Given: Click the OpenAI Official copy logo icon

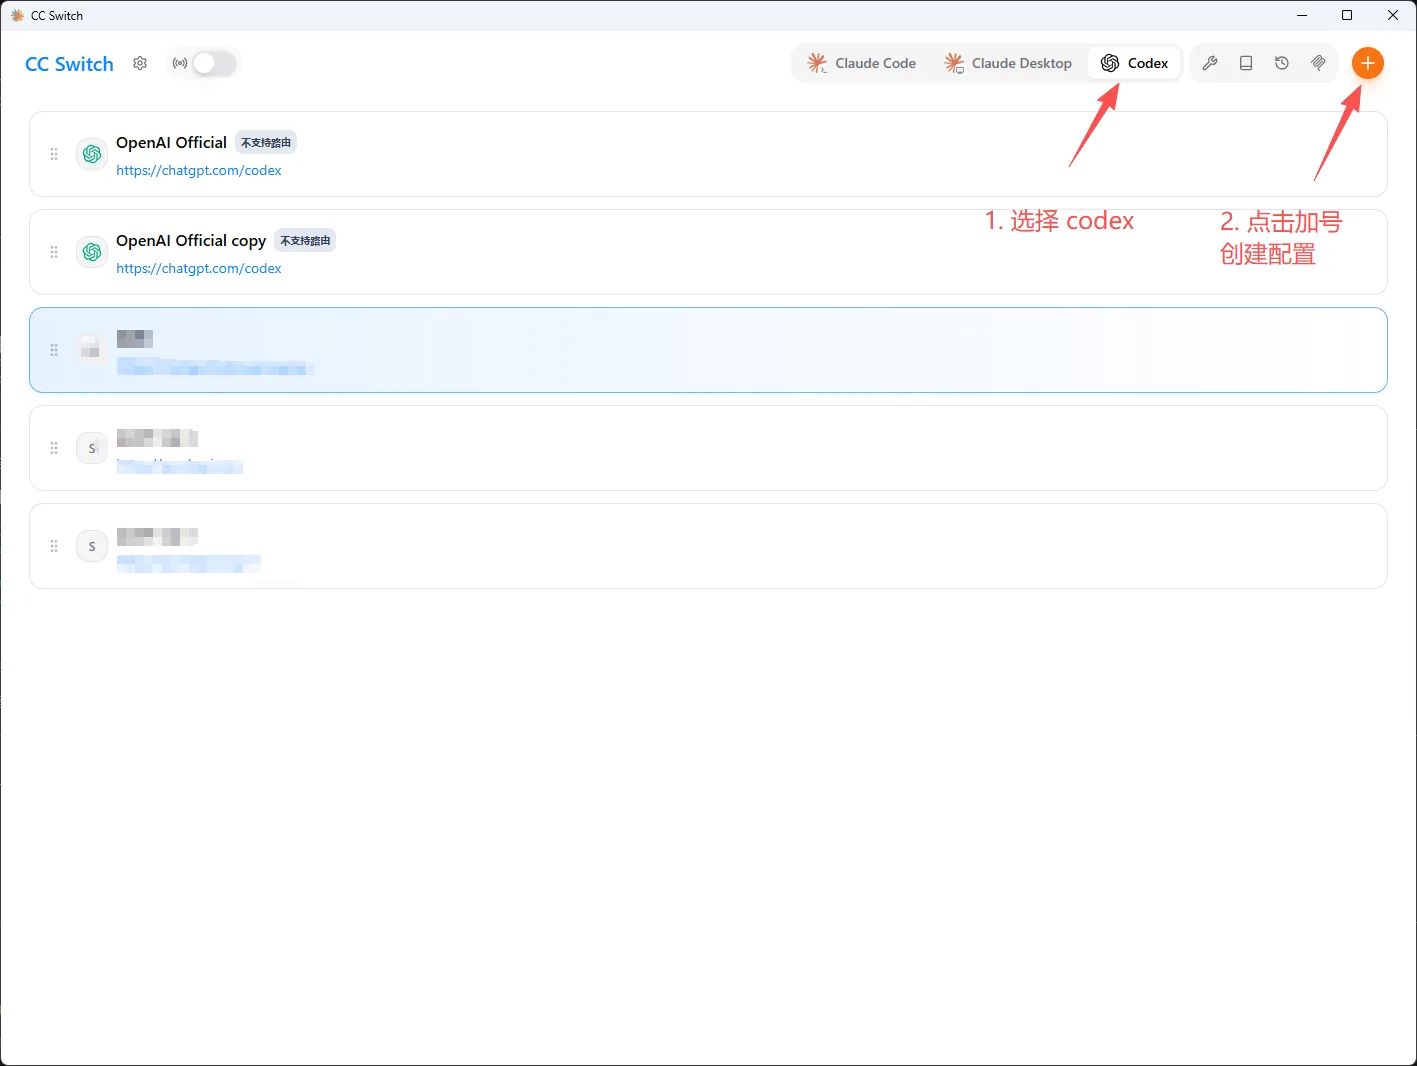Looking at the screenshot, I should [92, 252].
